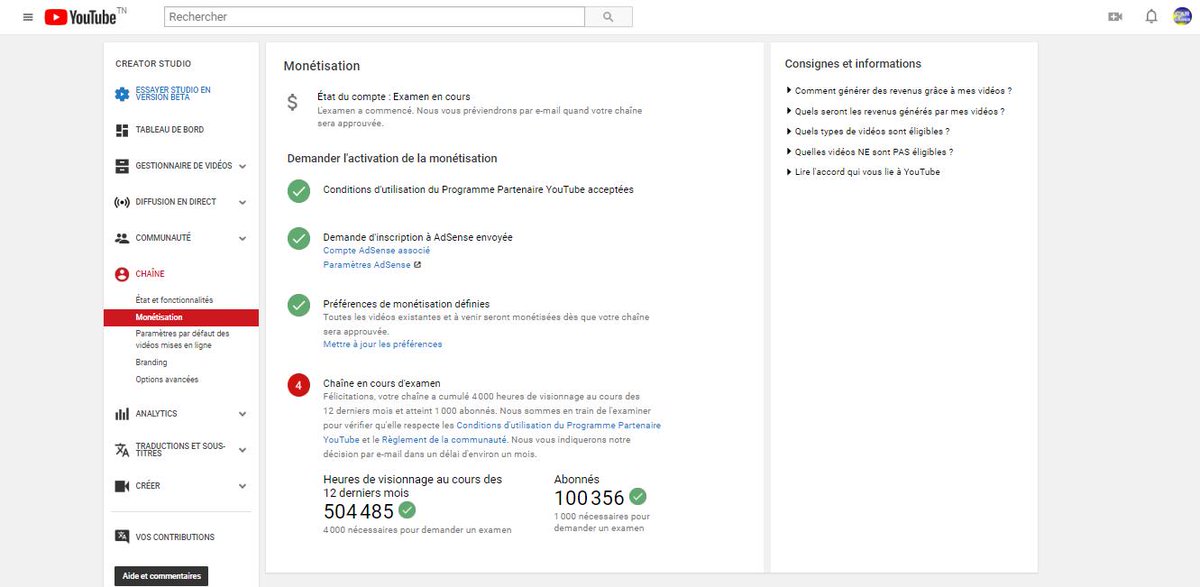This screenshot has height=587, width=1200.
Task: Click Mettre à jour les préférences
Action: (x=382, y=344)
